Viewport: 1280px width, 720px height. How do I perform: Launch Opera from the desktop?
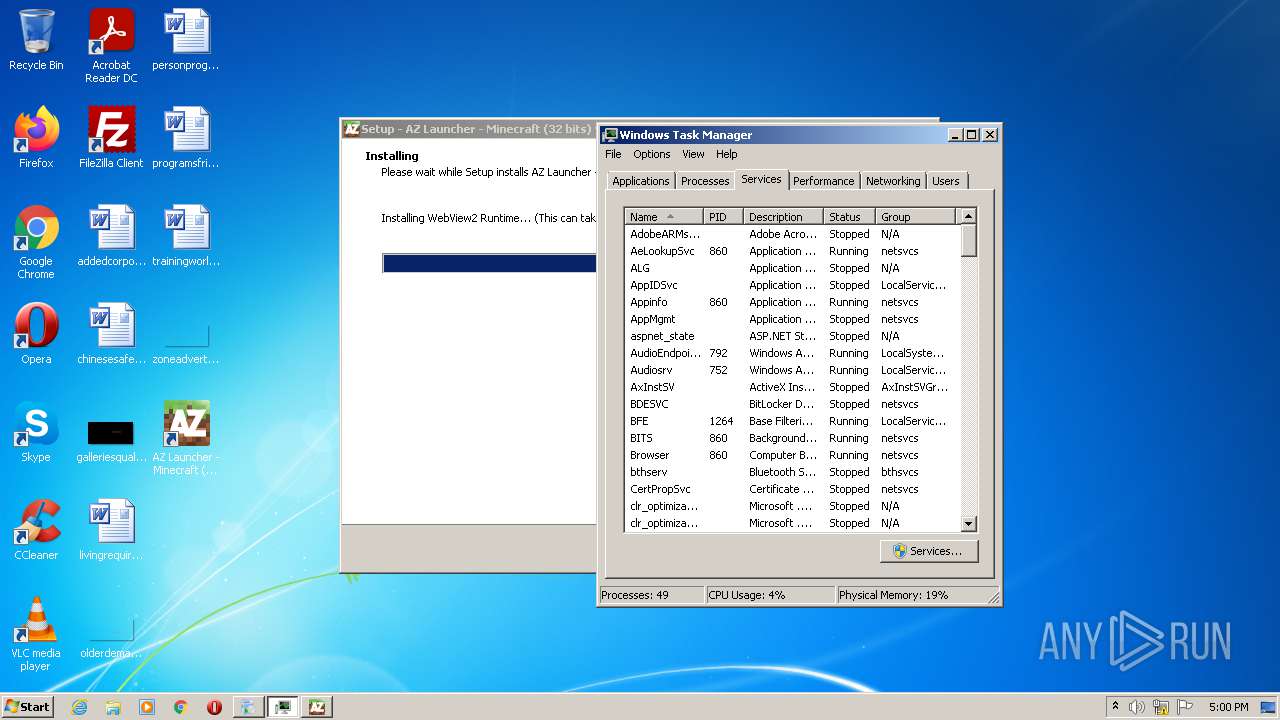click(x=36, y=334)
